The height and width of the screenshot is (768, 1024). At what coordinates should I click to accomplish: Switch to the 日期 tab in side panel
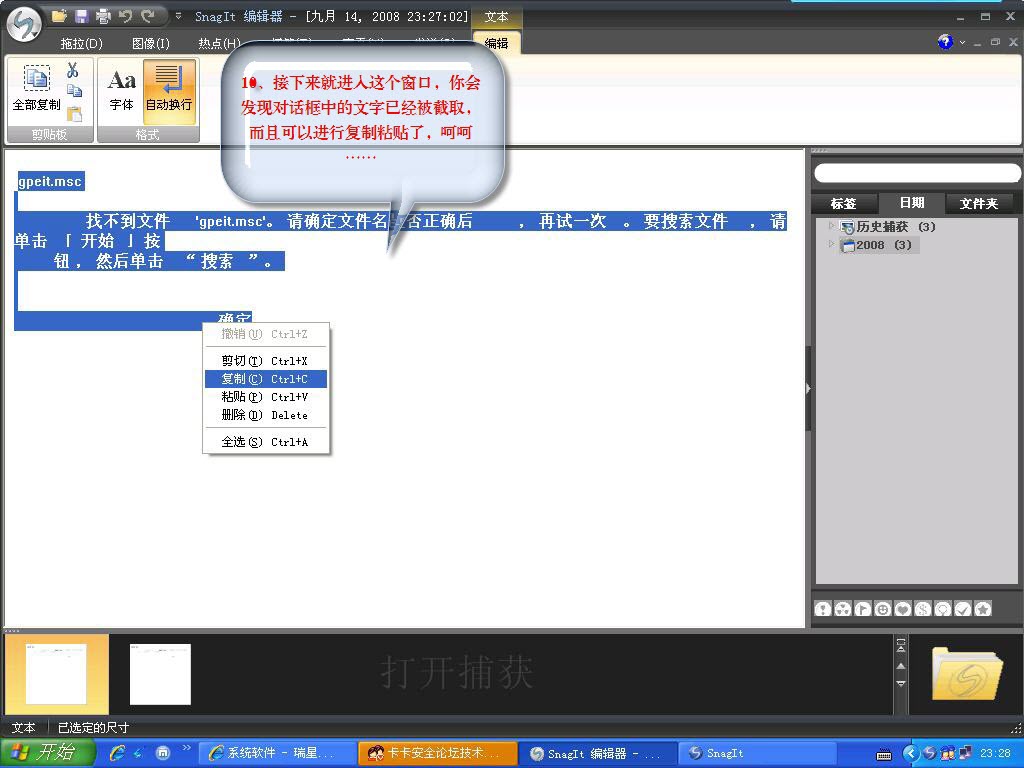pos(911,203)
